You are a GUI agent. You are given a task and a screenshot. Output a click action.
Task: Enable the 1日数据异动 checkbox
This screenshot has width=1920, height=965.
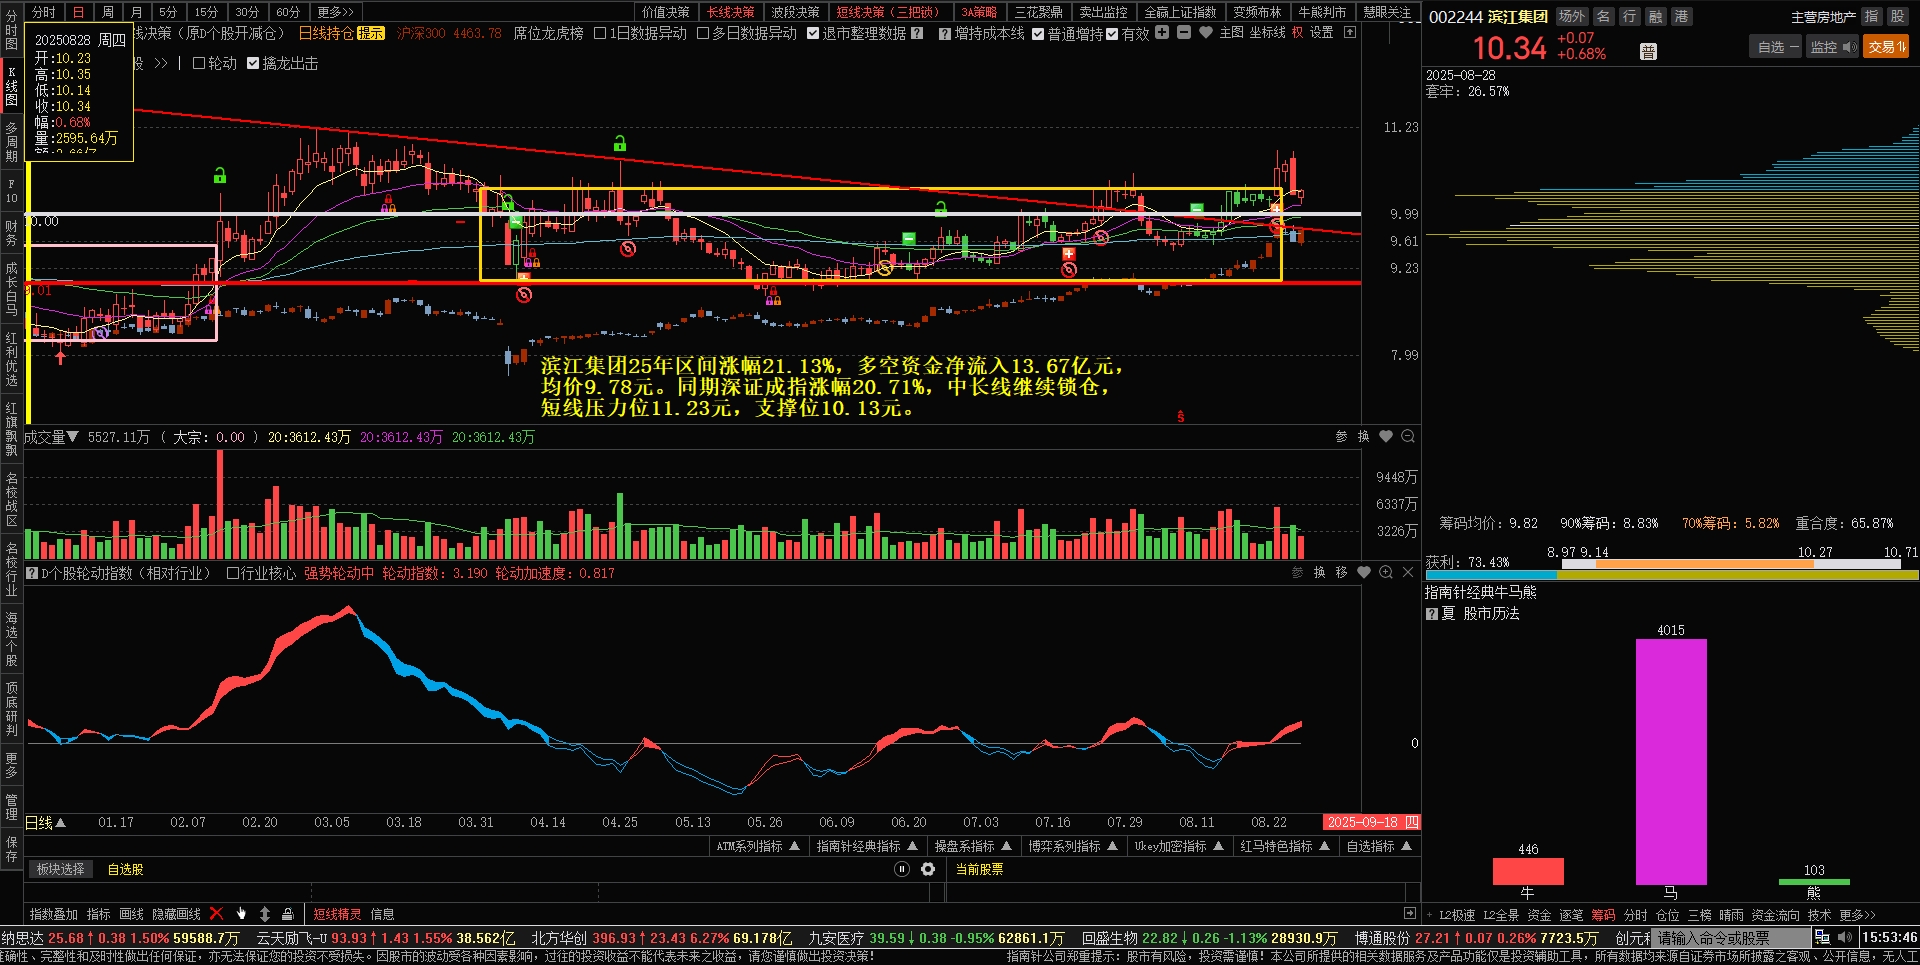600,33
